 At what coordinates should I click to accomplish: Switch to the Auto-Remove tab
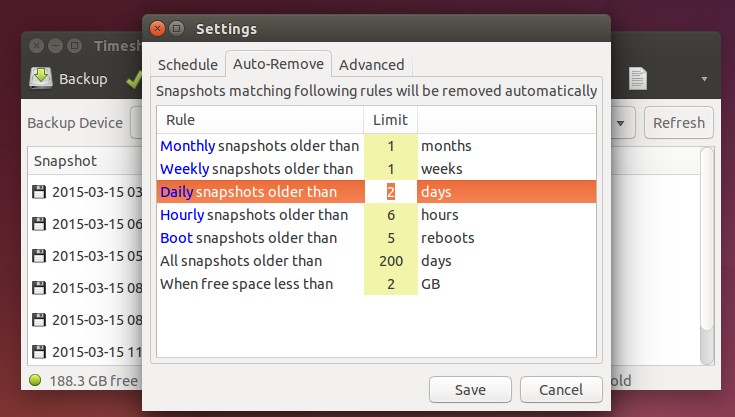click(278, 64)
